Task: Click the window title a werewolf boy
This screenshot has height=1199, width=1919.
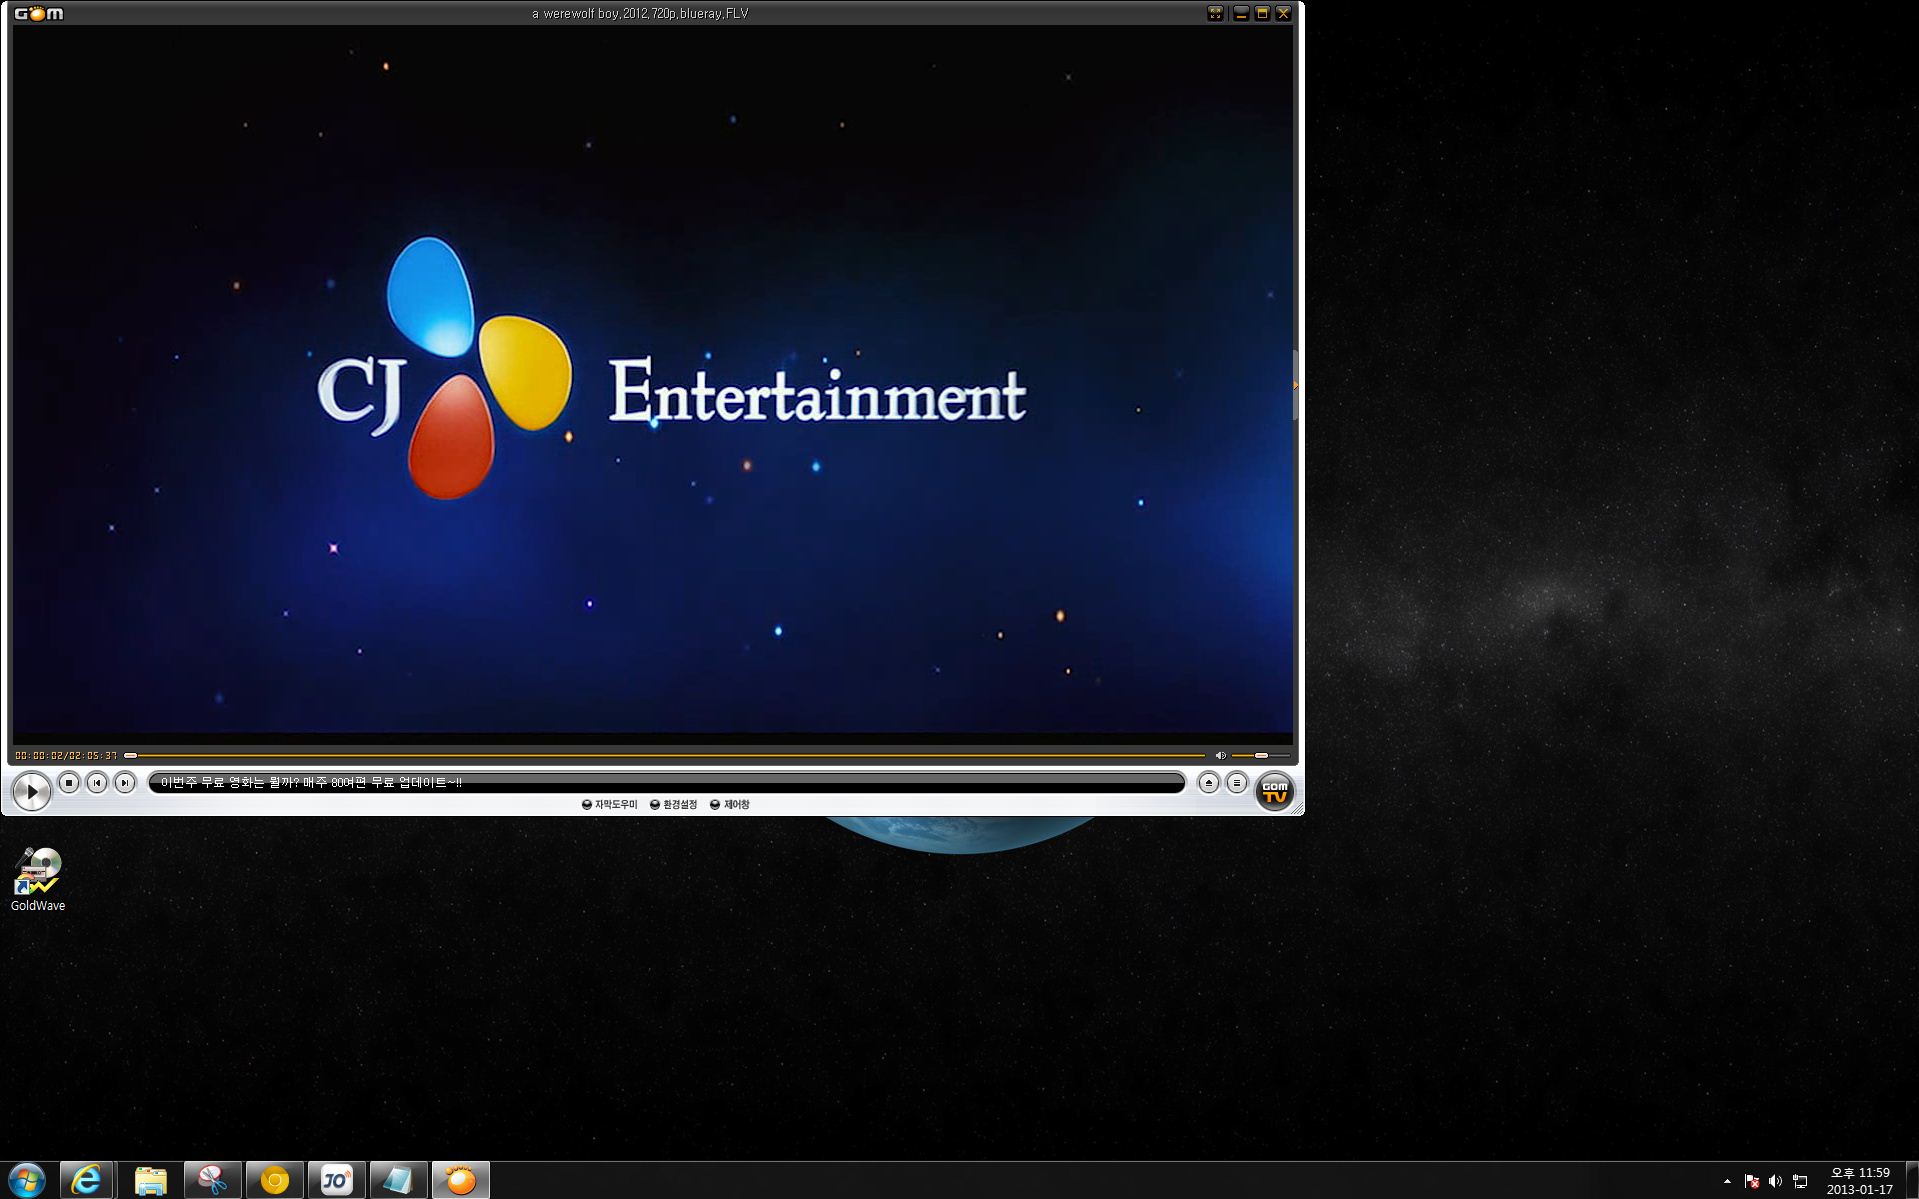Action: [640, 13]
